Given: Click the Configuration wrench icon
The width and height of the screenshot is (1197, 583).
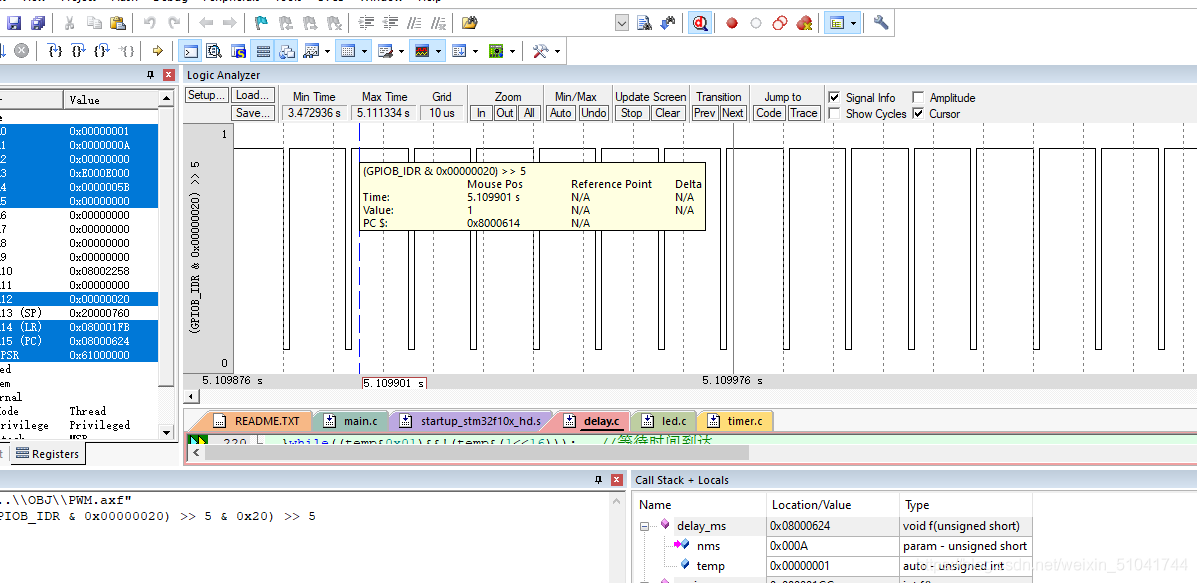Looking at the screenshot, I should click(x=881, y=23).
